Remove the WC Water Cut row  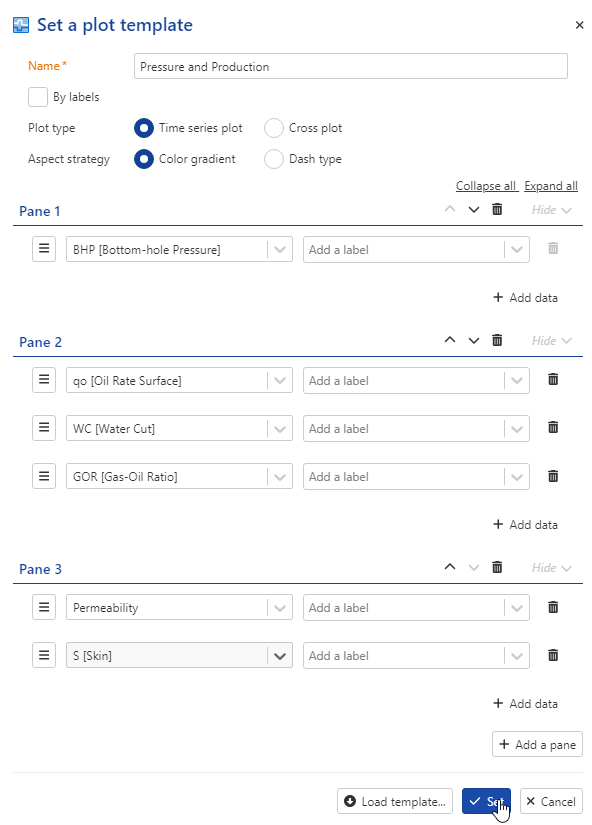coord(553,427)
